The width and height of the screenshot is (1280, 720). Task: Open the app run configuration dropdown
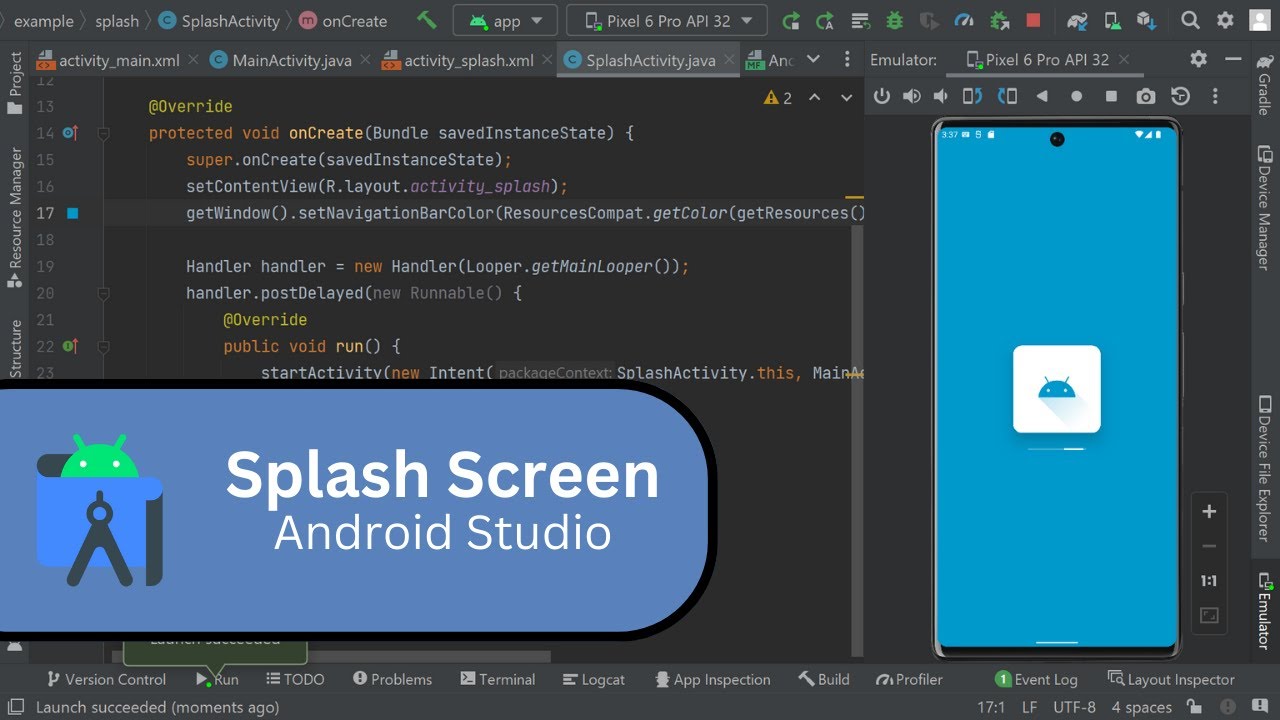[505, 20]
